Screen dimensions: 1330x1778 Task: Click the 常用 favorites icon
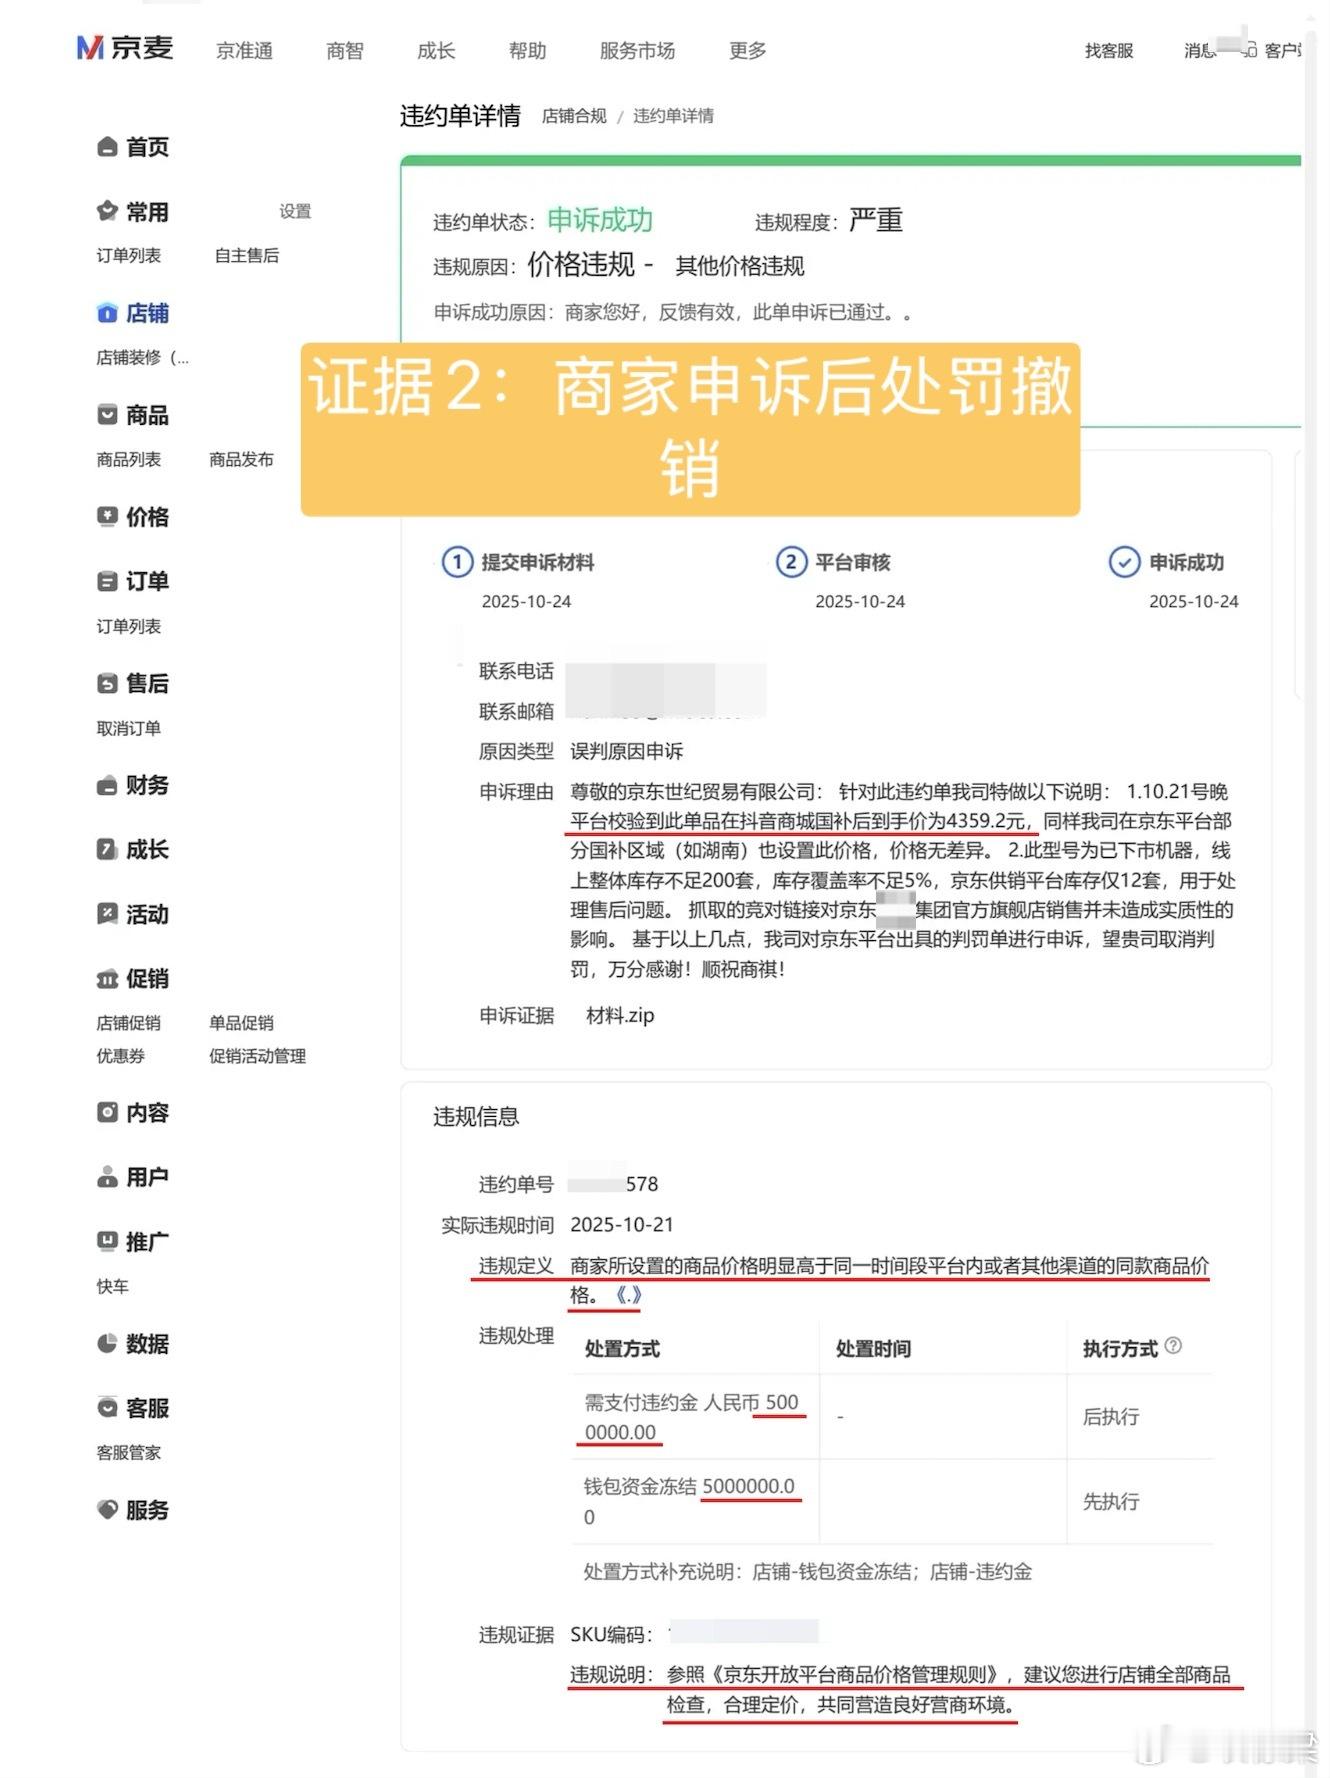point(107,211)
